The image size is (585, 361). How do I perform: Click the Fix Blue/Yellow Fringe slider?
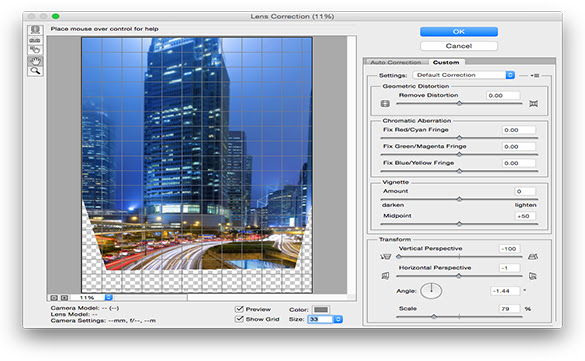[x=459, y=171]
